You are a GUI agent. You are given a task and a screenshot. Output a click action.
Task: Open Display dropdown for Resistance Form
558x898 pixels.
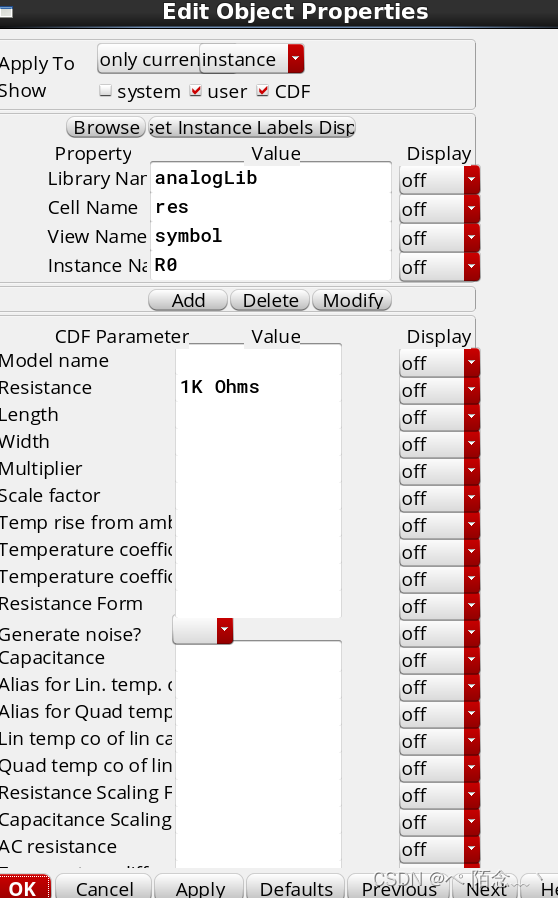[x=439, y=606]
